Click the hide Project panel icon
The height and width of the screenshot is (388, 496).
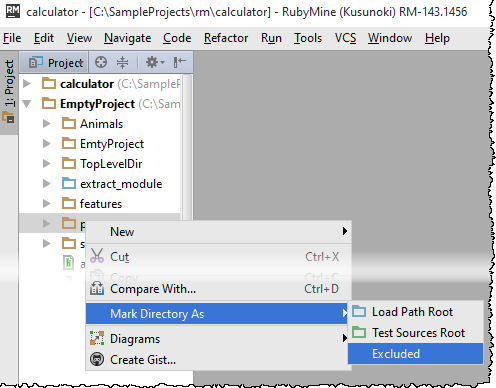(x=180, y=62)
